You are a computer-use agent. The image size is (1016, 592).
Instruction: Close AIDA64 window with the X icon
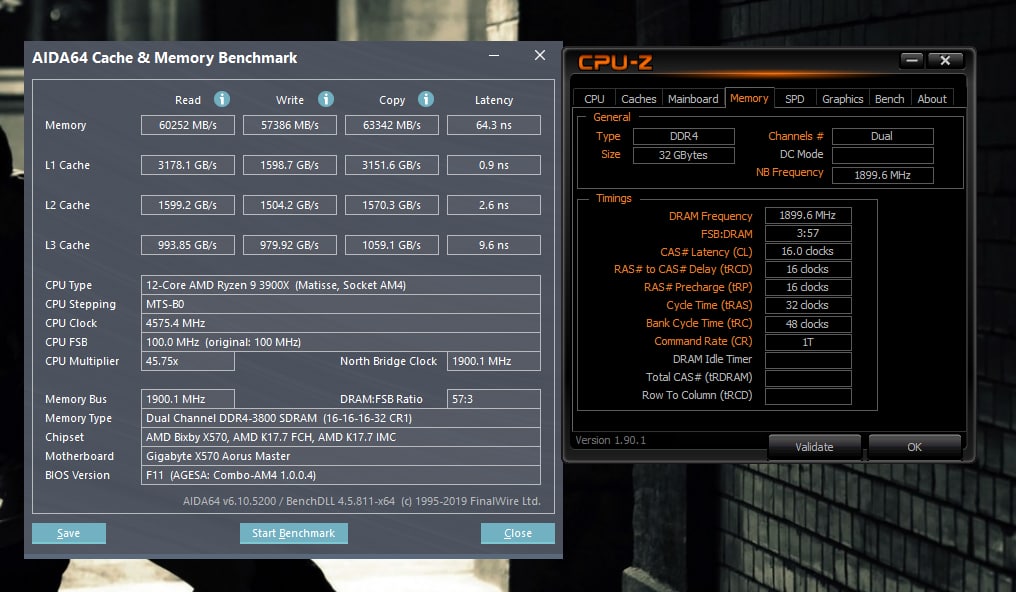point(540,56)
